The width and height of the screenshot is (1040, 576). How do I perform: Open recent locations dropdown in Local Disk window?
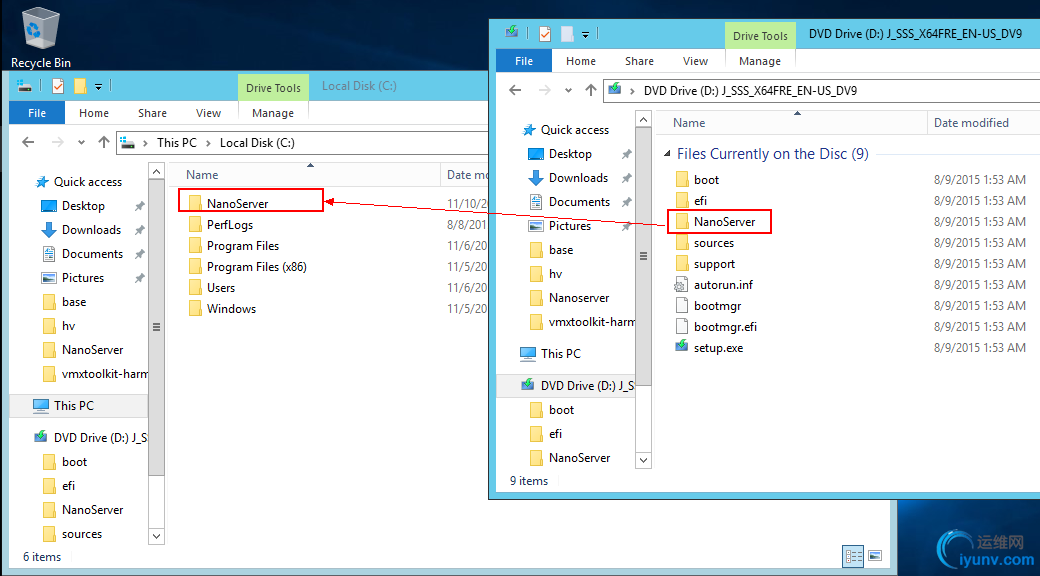(x=81, y=143)
